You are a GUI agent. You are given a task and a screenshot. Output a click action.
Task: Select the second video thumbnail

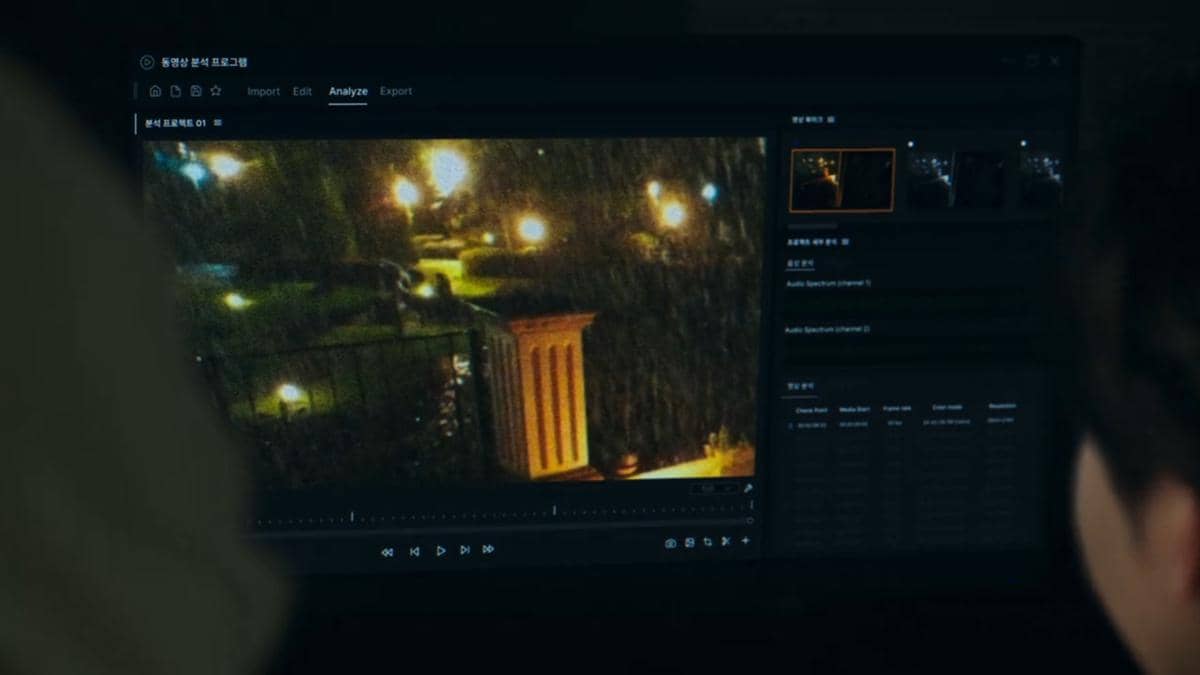click(x=956, y=180)
